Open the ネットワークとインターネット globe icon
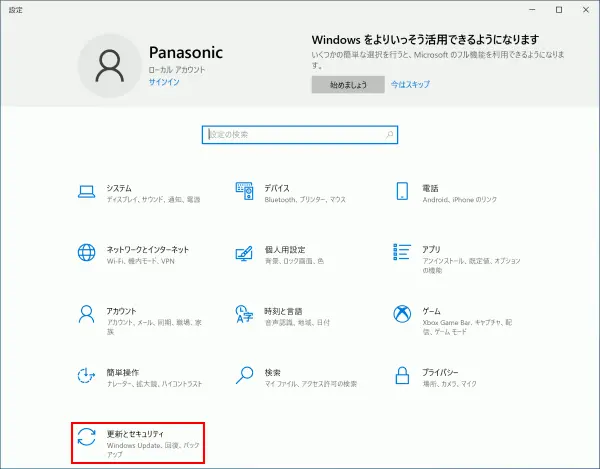600x469 pixels. 86,252
